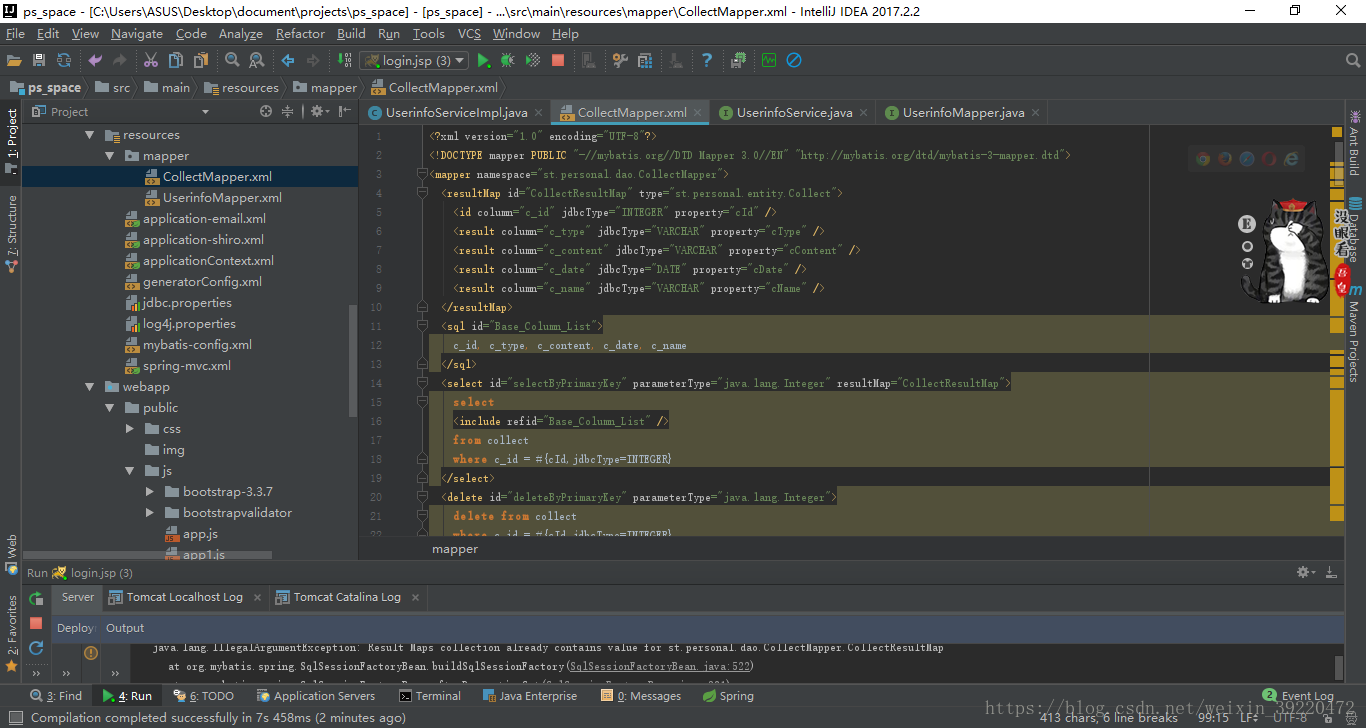Click the navigate Back arrow

[x=288, y=60]
